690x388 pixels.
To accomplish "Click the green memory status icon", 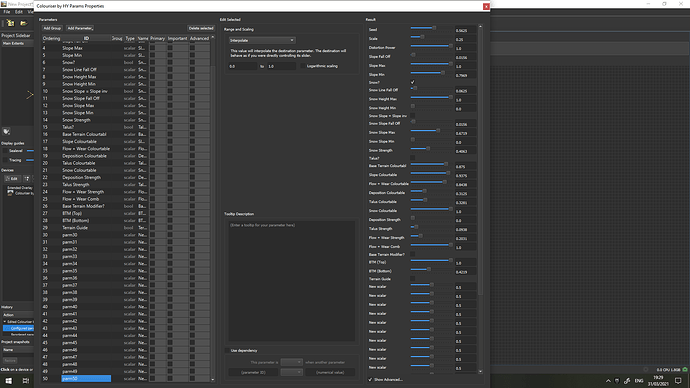I will pyautogui.click(x=685, y=370).
